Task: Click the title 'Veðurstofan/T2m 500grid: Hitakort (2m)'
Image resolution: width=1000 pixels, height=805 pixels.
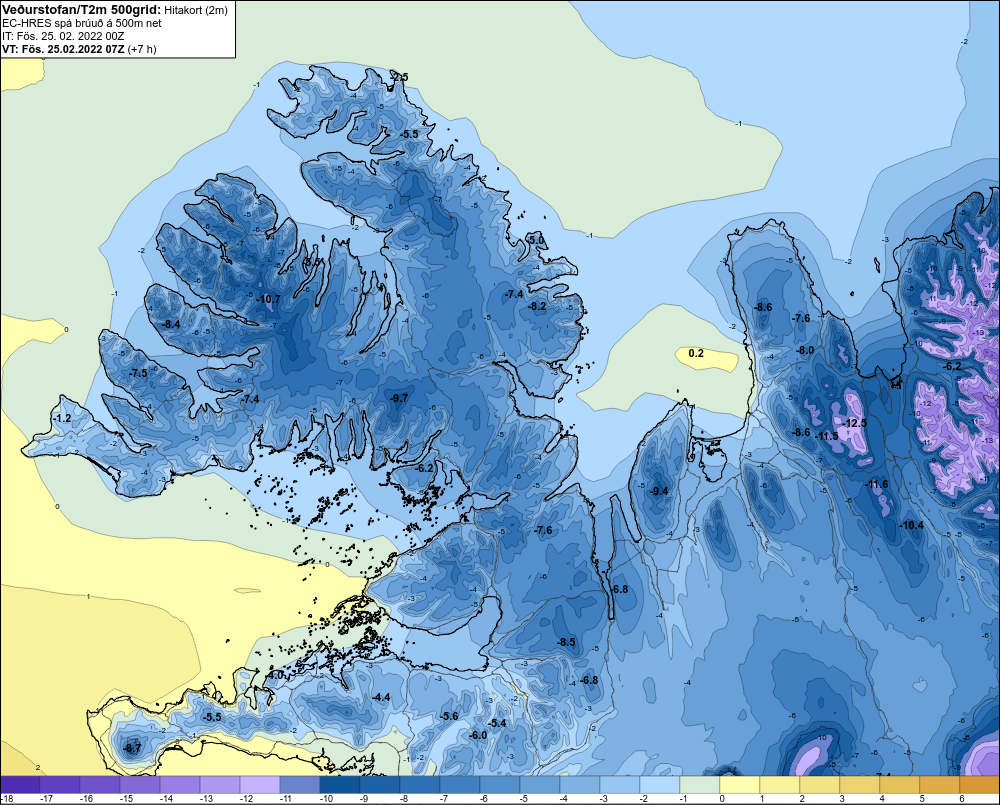Action: click(x=115, y=10)
